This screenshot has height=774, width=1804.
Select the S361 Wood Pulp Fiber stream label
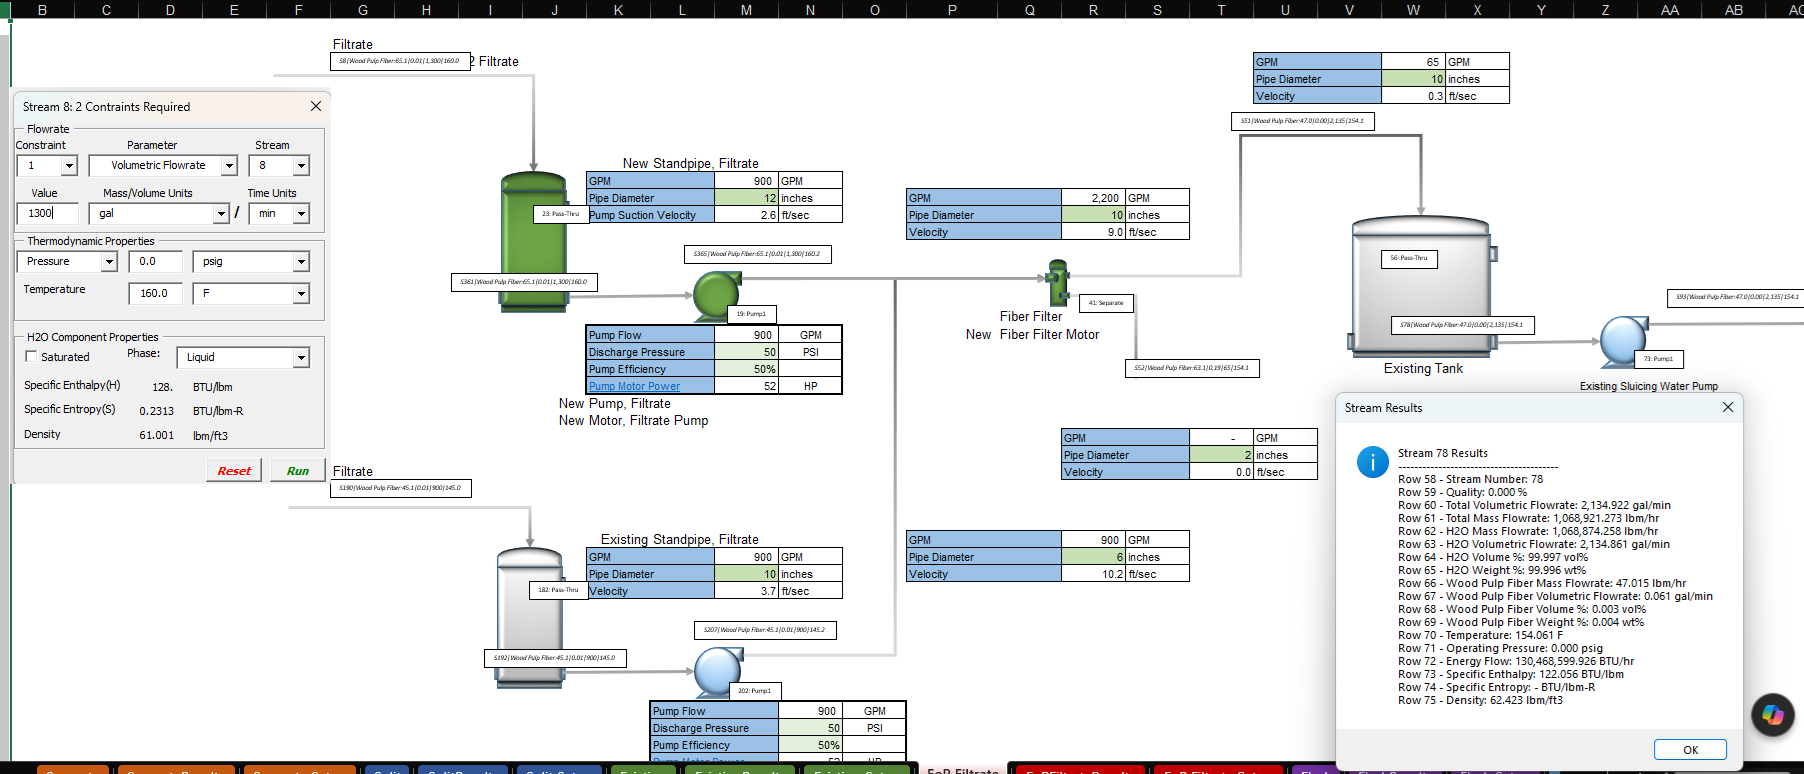click(524, 282)
